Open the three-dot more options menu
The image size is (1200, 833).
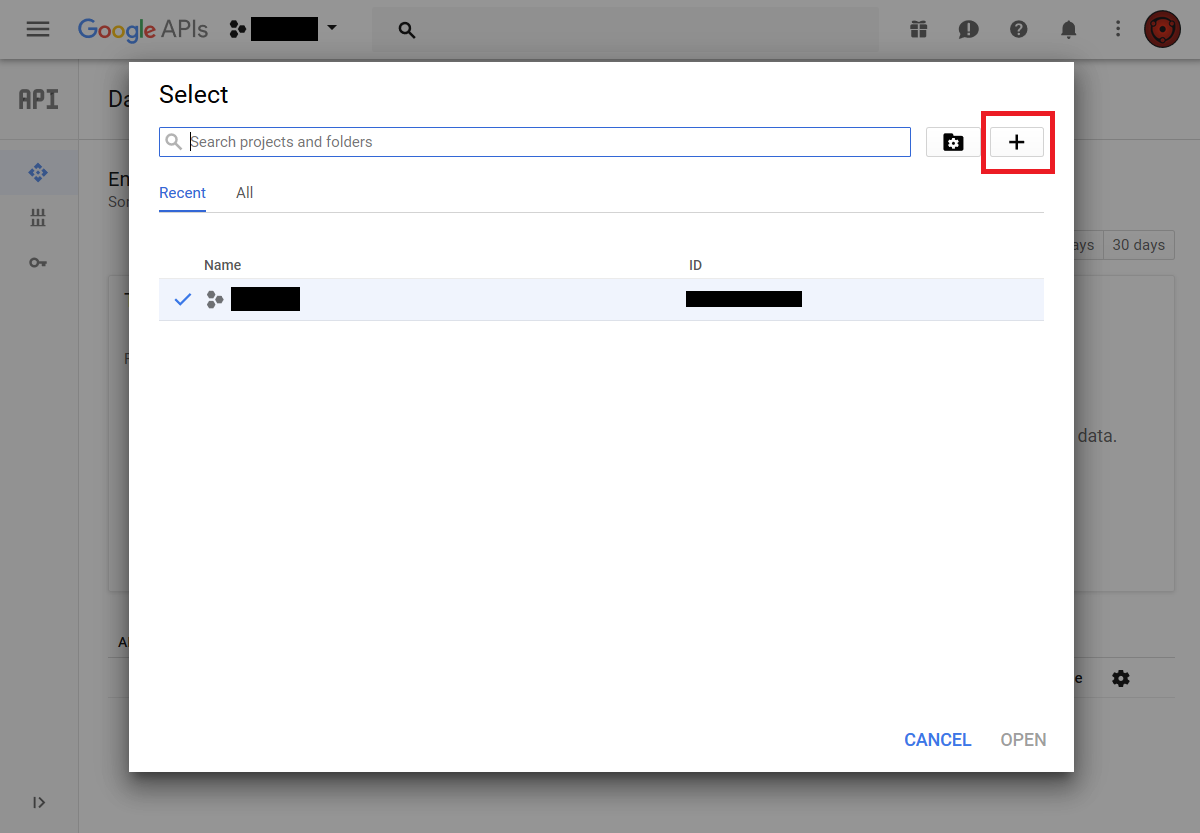tap(1118, 29)
